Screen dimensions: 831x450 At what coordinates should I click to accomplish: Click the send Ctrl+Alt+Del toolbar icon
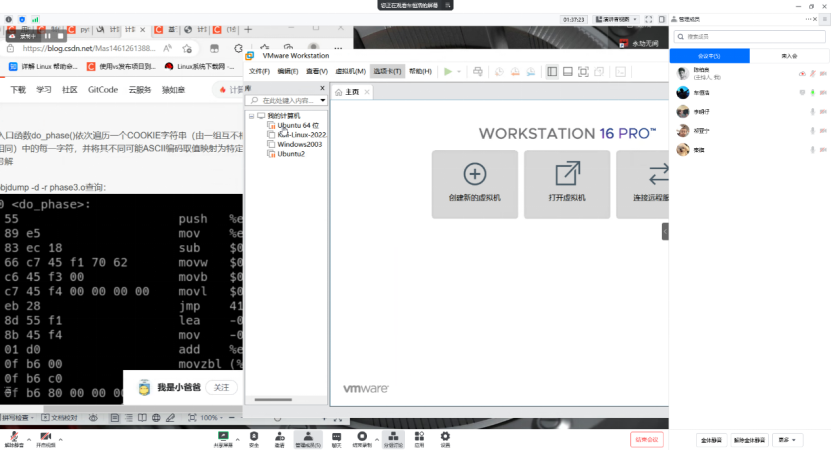click(477, 71)
